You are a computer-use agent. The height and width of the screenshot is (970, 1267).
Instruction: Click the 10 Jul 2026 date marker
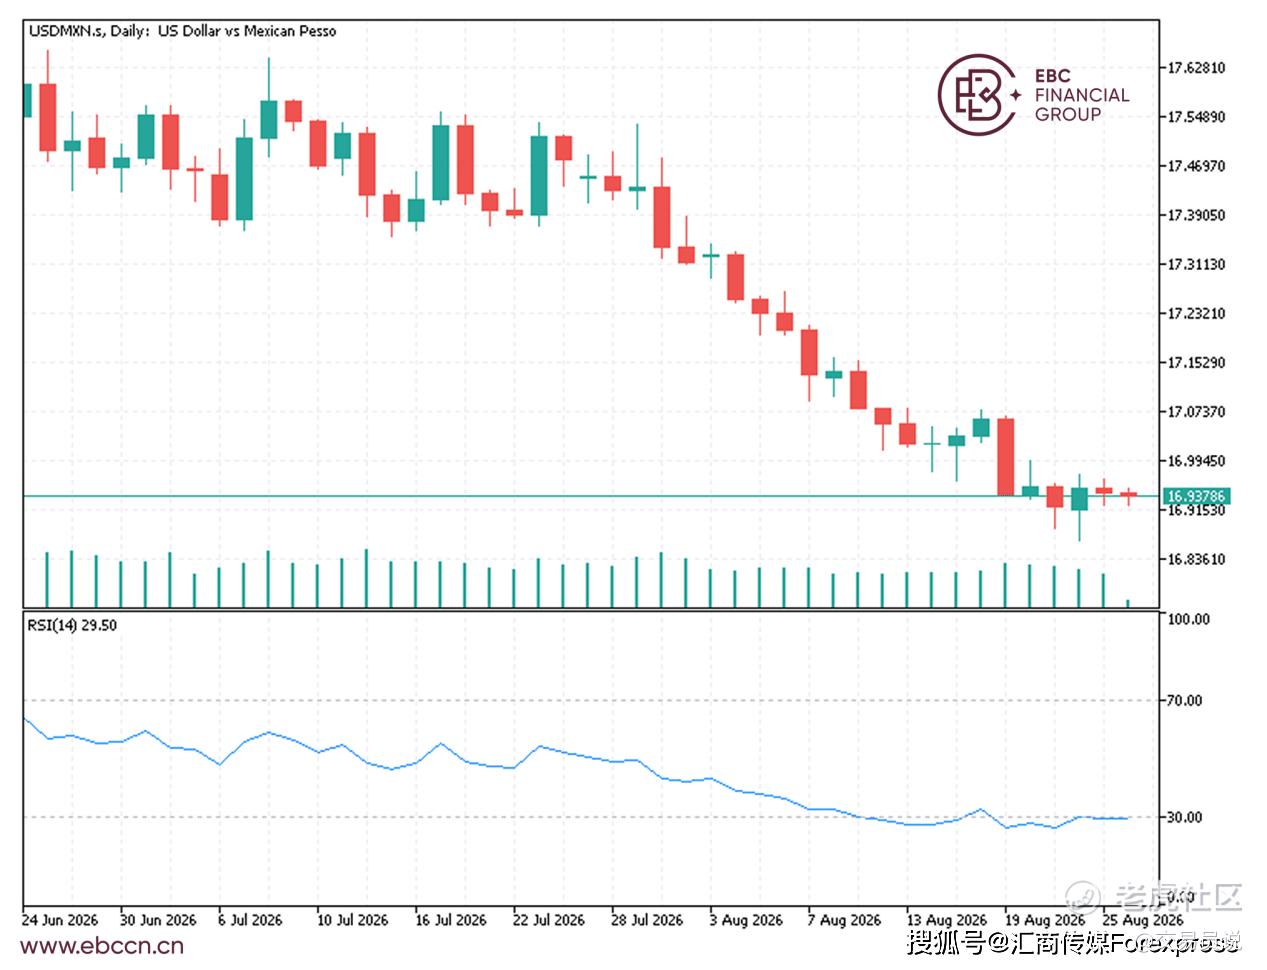[352, 919]
